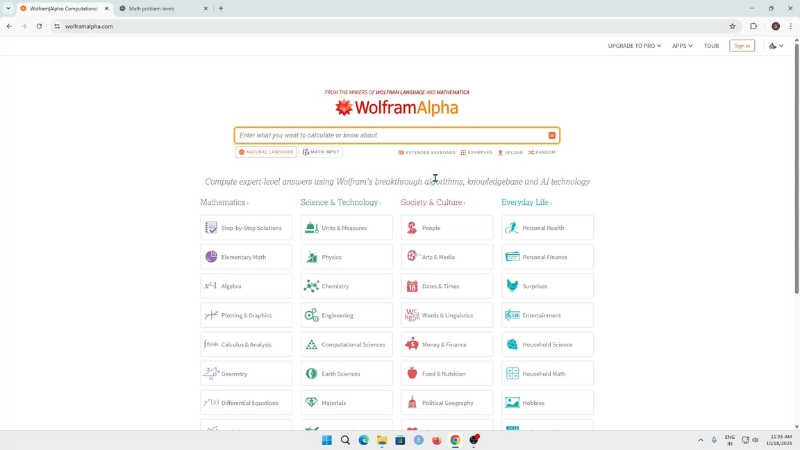
Task: Open the People category icon
Action: pos(412,228)
